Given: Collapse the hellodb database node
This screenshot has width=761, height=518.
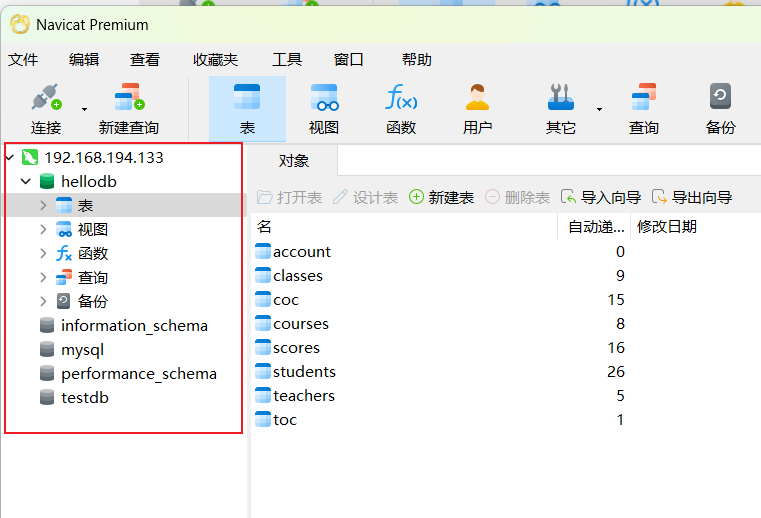Looking at the screenshot, I should point(26,182).
